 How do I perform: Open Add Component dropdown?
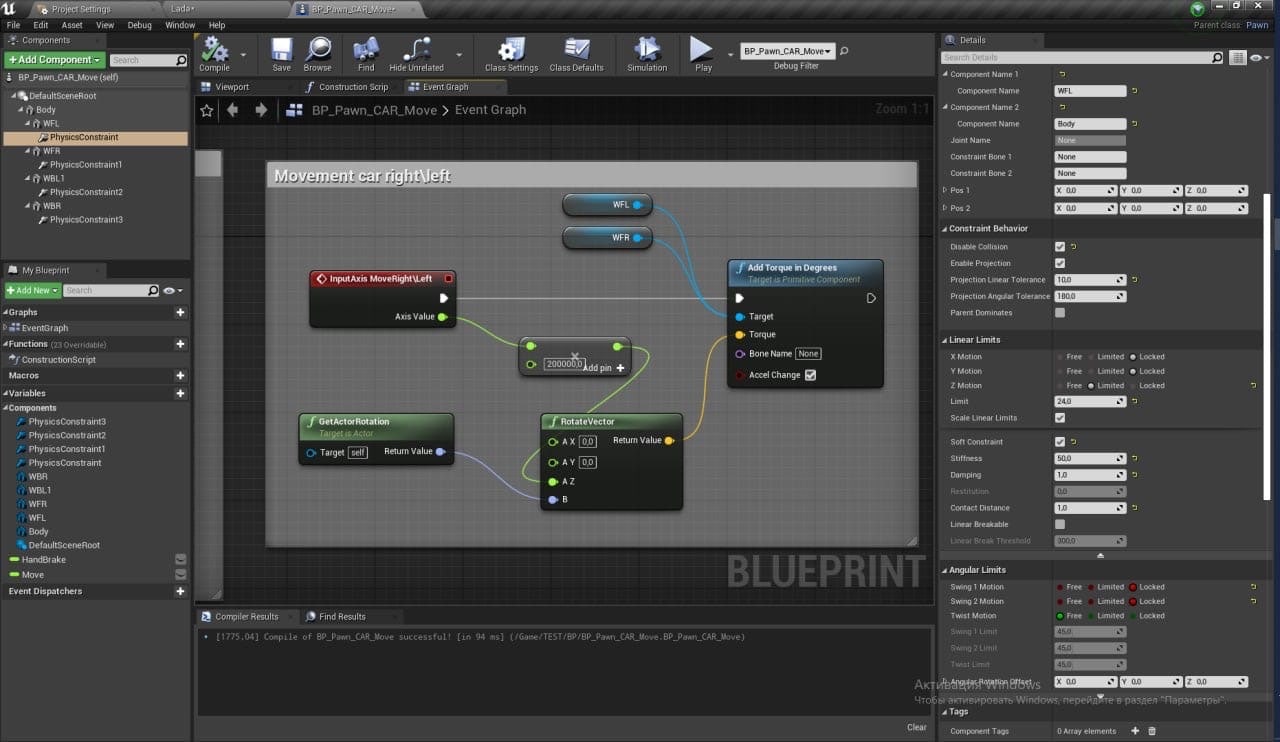pos(55,60)
